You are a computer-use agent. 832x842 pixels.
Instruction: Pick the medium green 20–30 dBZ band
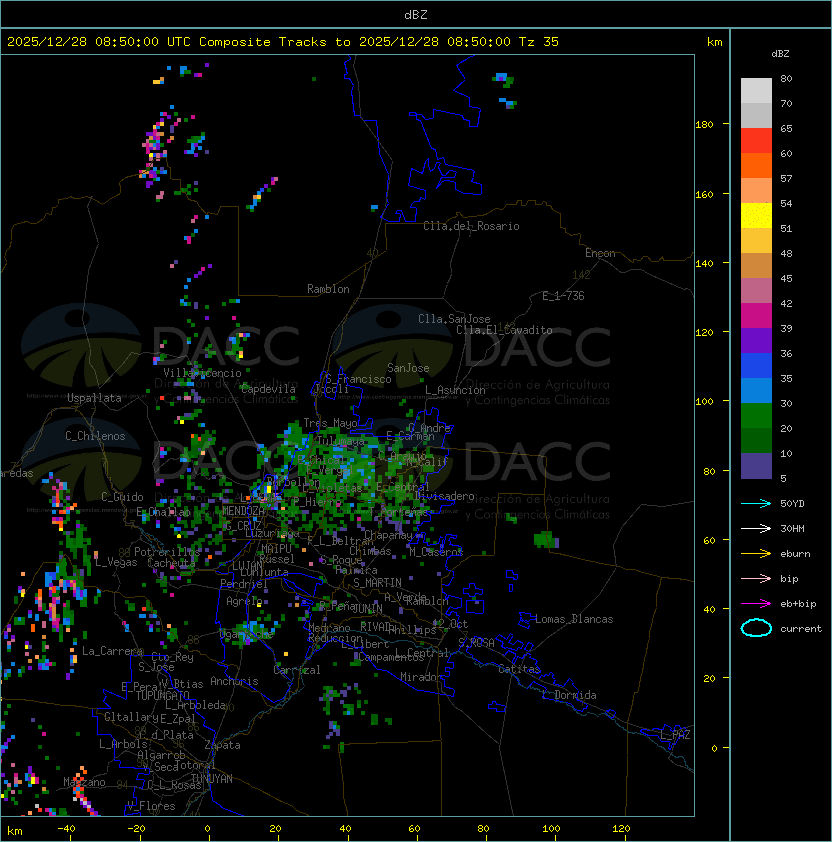click(756, 416)
